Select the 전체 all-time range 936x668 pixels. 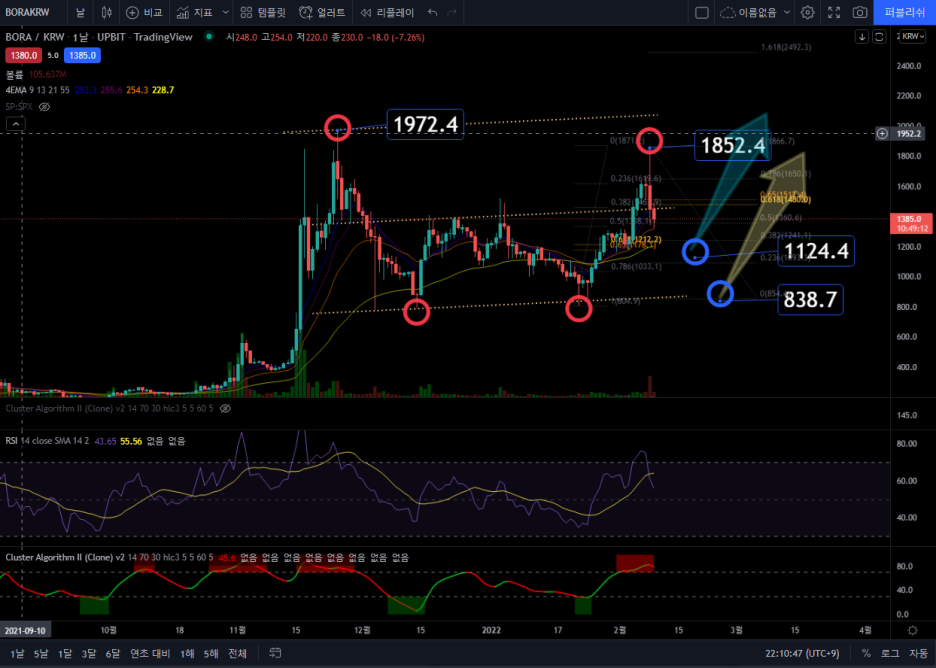(x=237, y=654)
